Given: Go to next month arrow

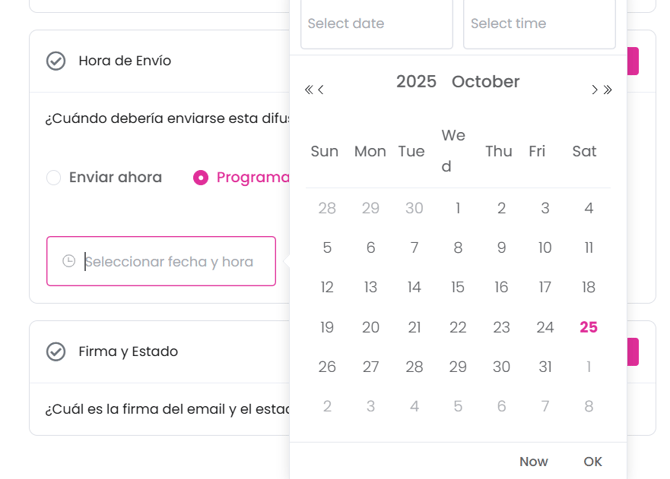Looking at the screenshot, I should [x=594, y=90].
